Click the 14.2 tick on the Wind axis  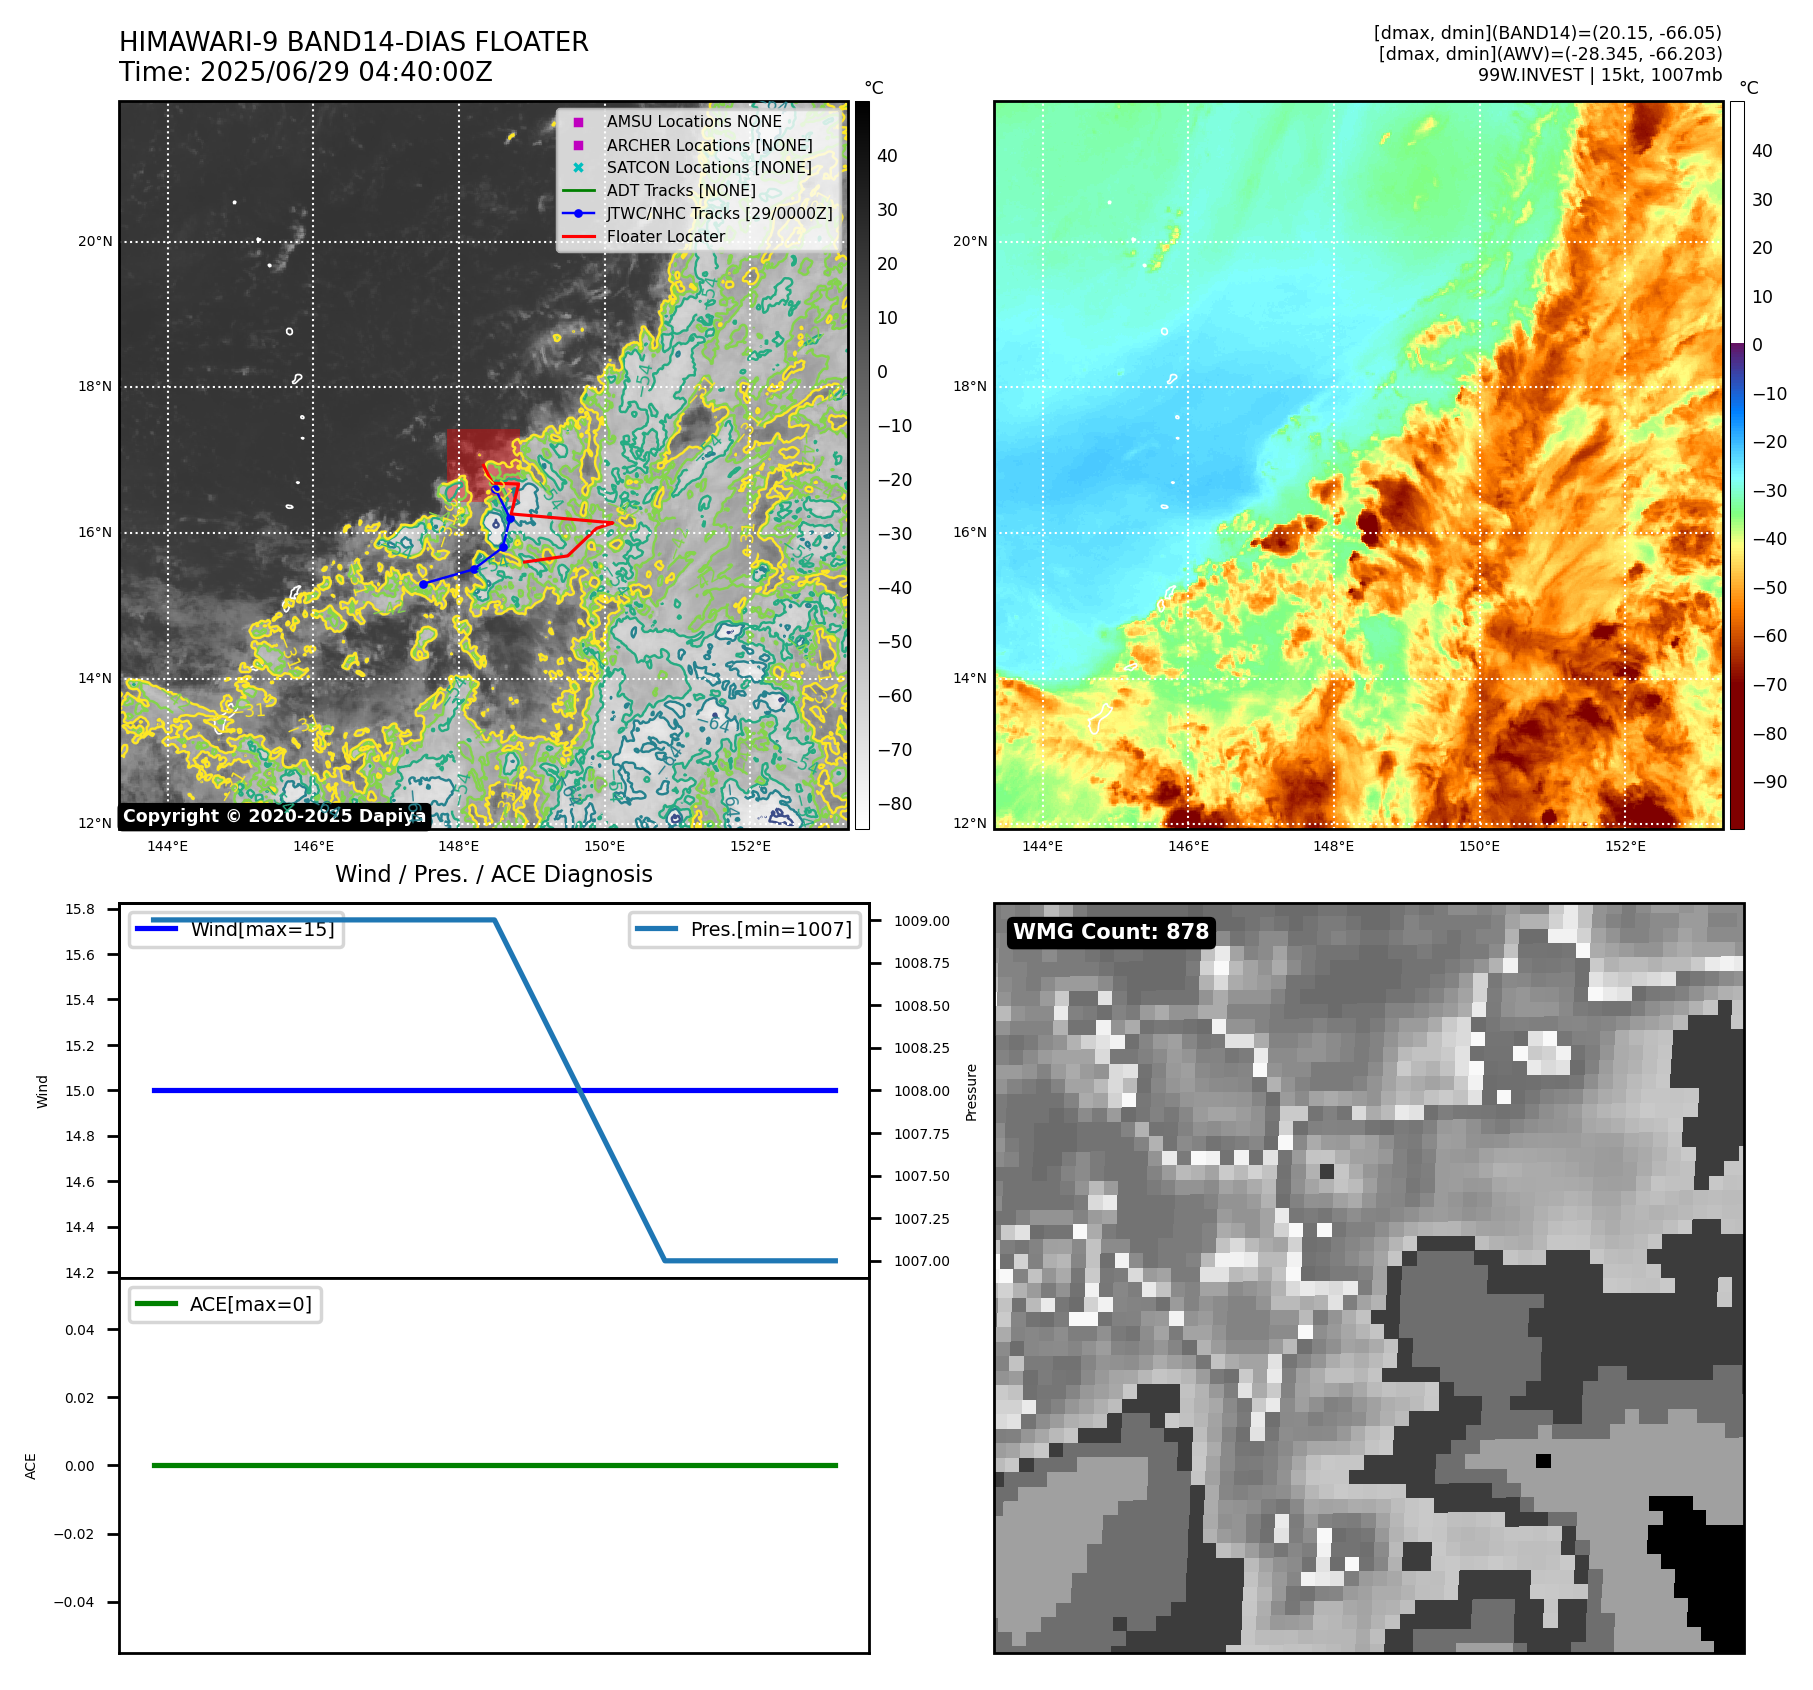80,1273
